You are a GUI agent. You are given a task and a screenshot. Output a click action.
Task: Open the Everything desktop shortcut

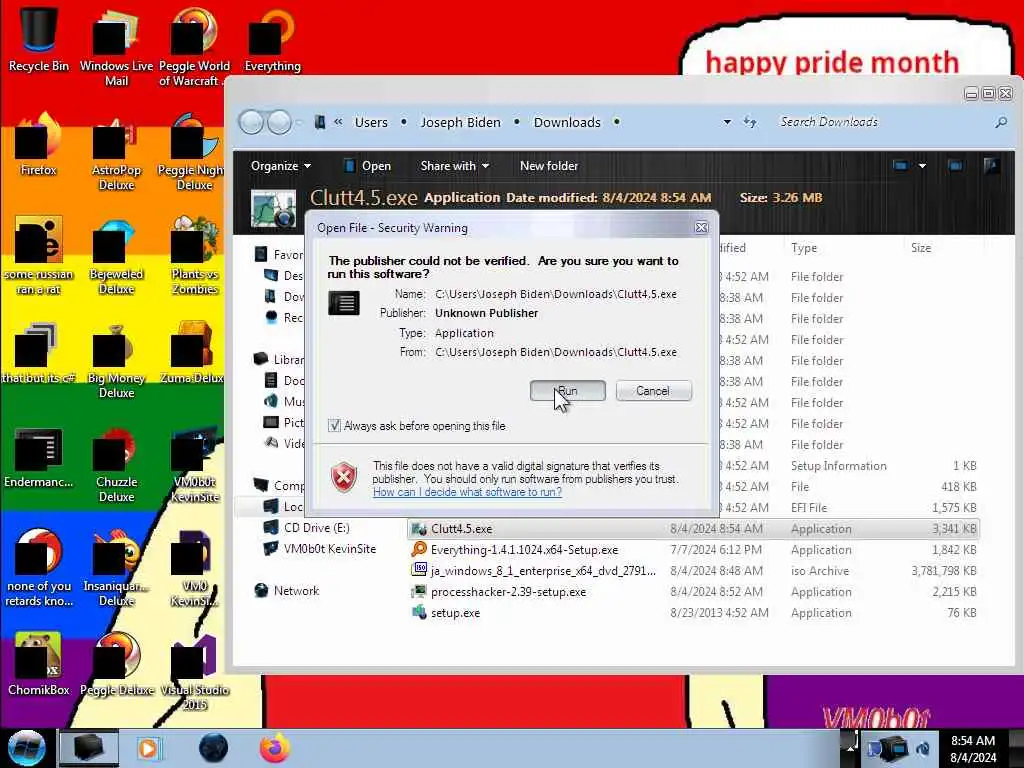coord(272,39)
